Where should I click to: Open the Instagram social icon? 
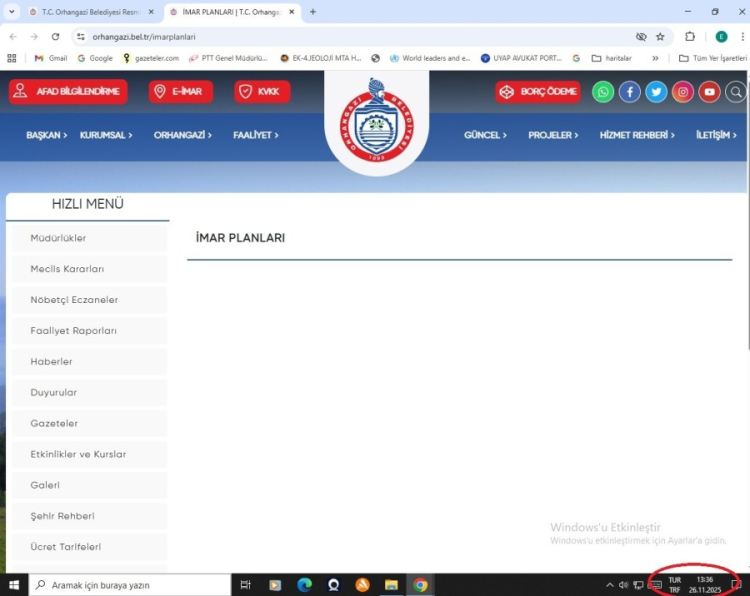click(683, 92)
